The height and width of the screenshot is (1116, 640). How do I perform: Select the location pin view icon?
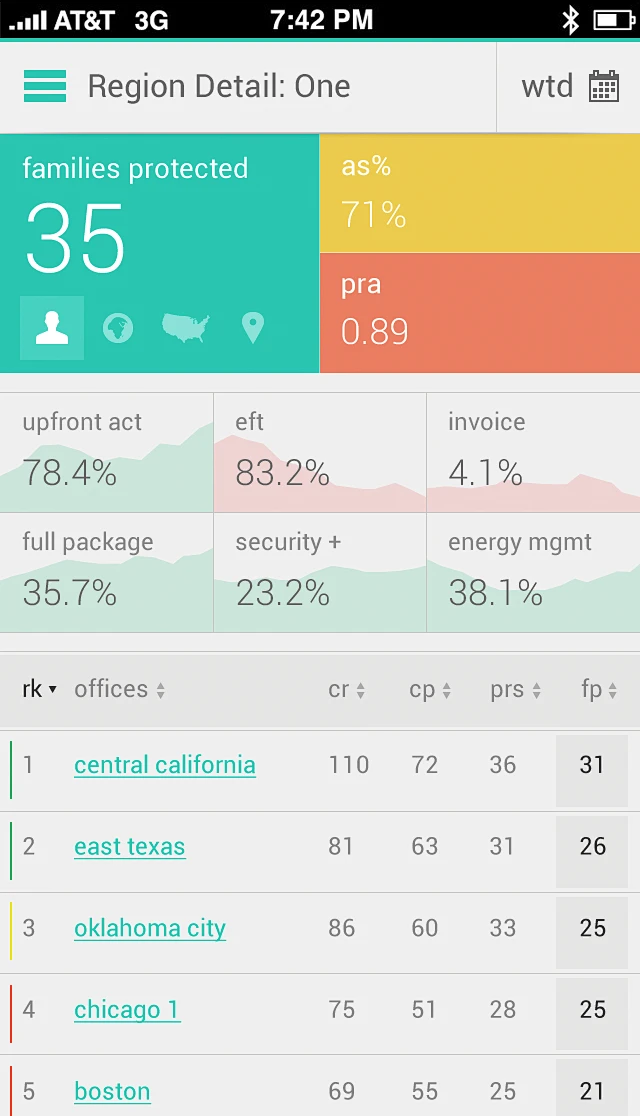pos(253,328)
